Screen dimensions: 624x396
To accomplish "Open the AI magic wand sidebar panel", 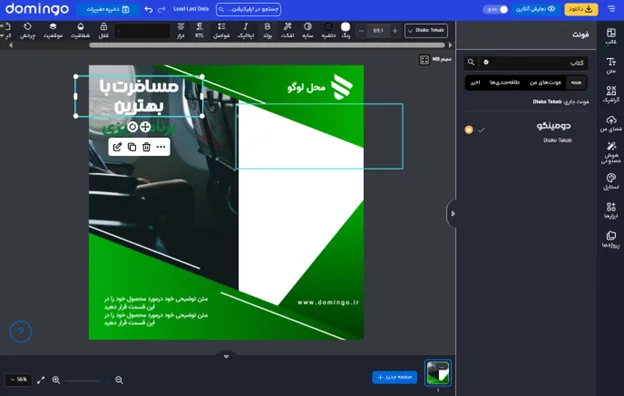I will coord(611,153).
